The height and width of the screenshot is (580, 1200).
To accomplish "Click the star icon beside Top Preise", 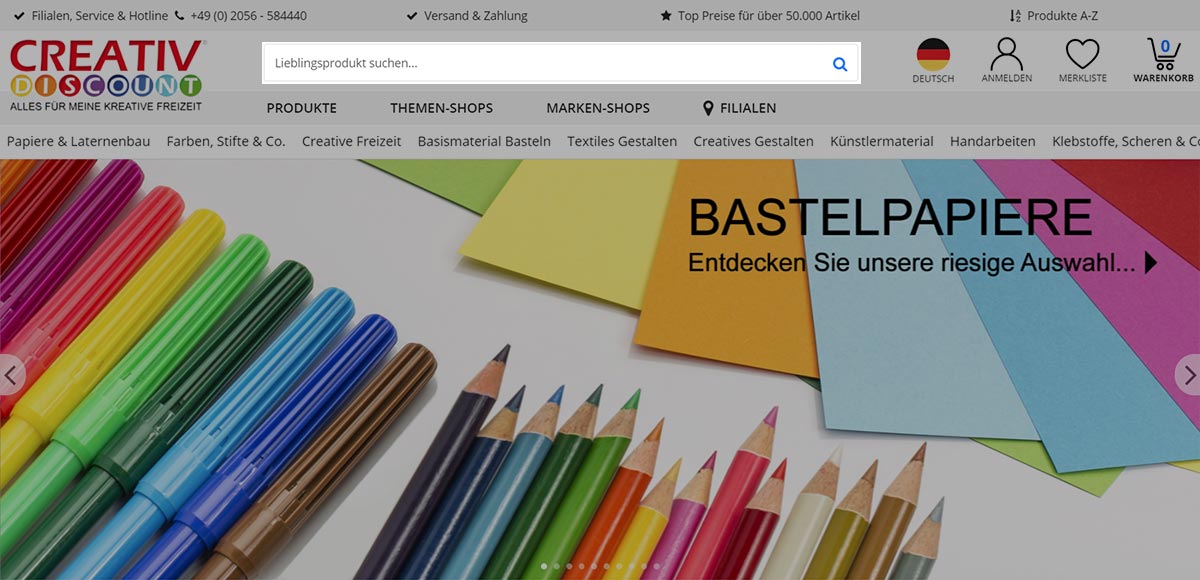I will pyautogui.click(x=666, y=16).
